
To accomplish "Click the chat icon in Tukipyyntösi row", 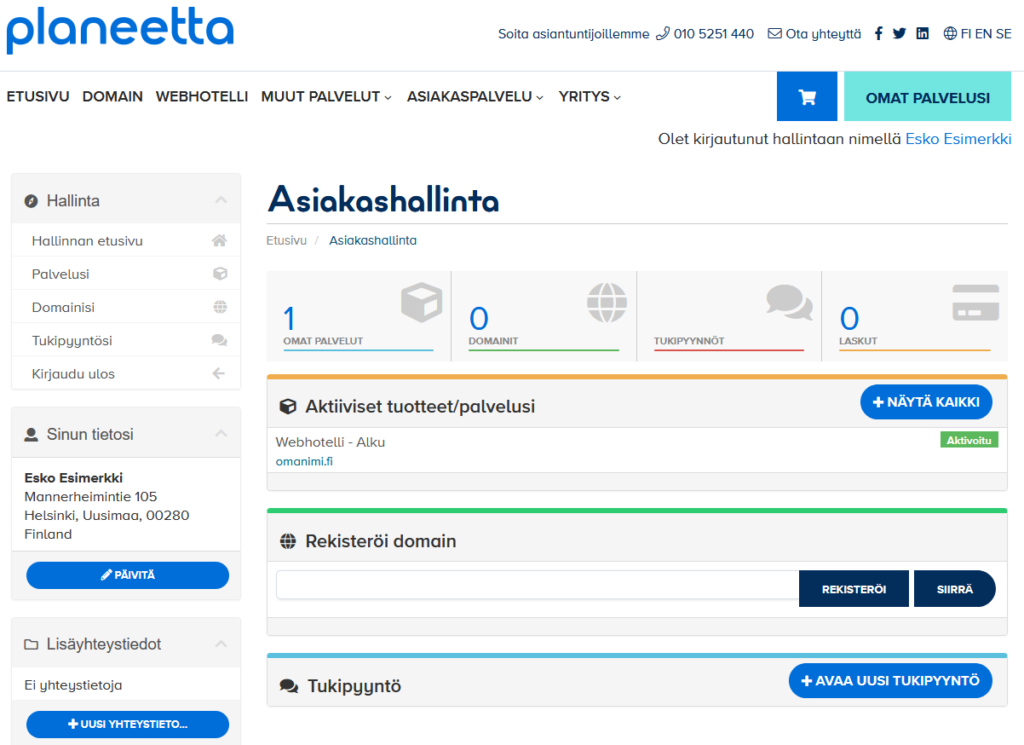I will 219,340.
